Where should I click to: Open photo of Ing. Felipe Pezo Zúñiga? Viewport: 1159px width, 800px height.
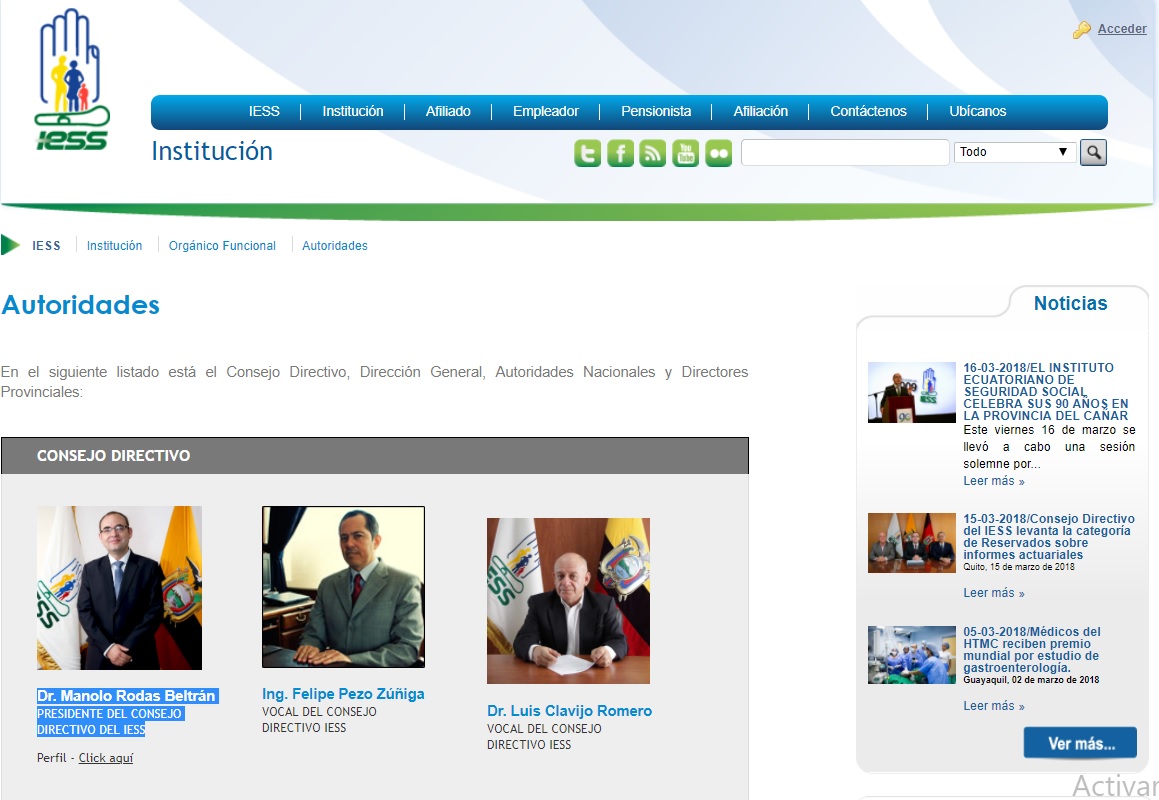click(x=343, y=586)
